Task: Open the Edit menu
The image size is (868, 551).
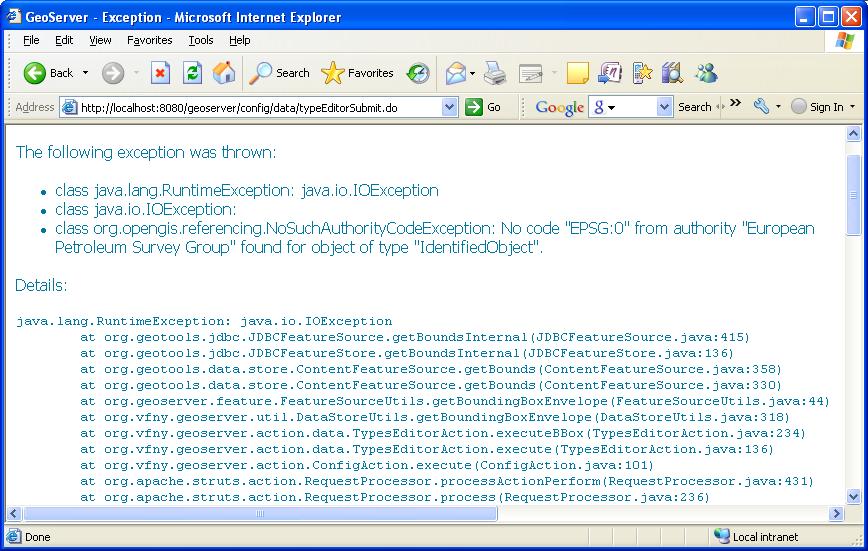Action: tap(64, 40)
